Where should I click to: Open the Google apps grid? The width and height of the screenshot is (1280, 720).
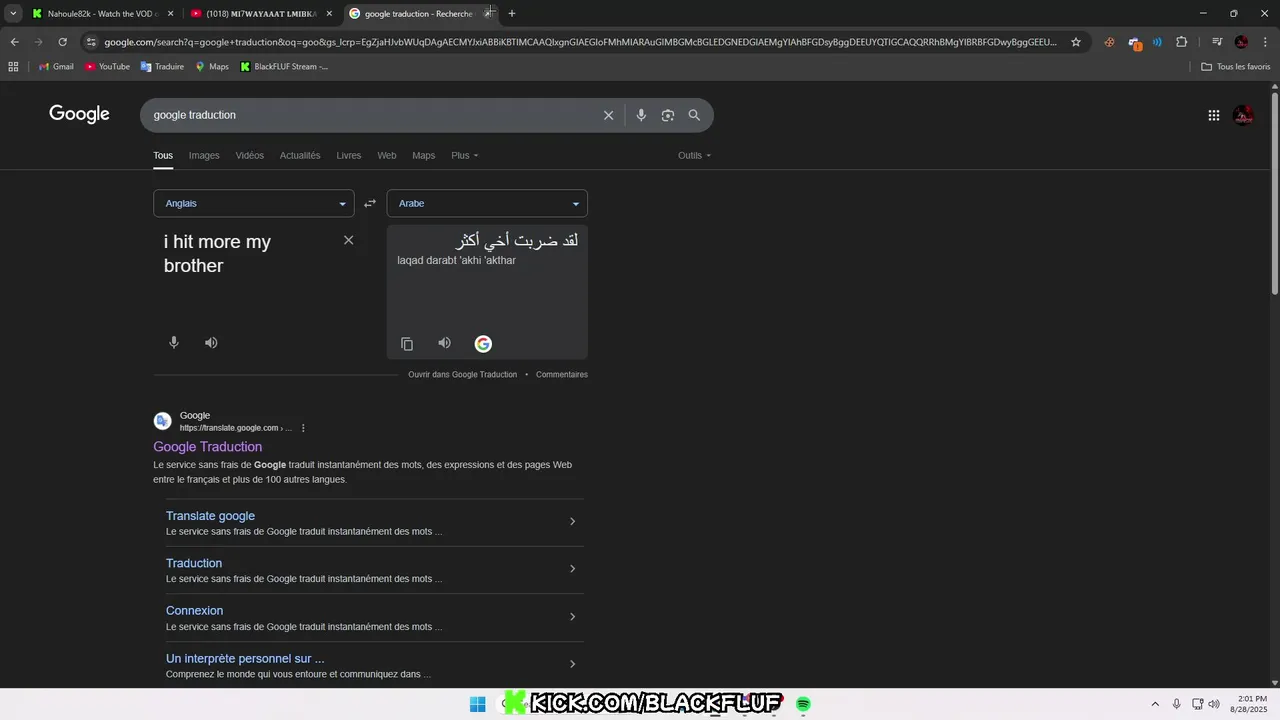1214,115
